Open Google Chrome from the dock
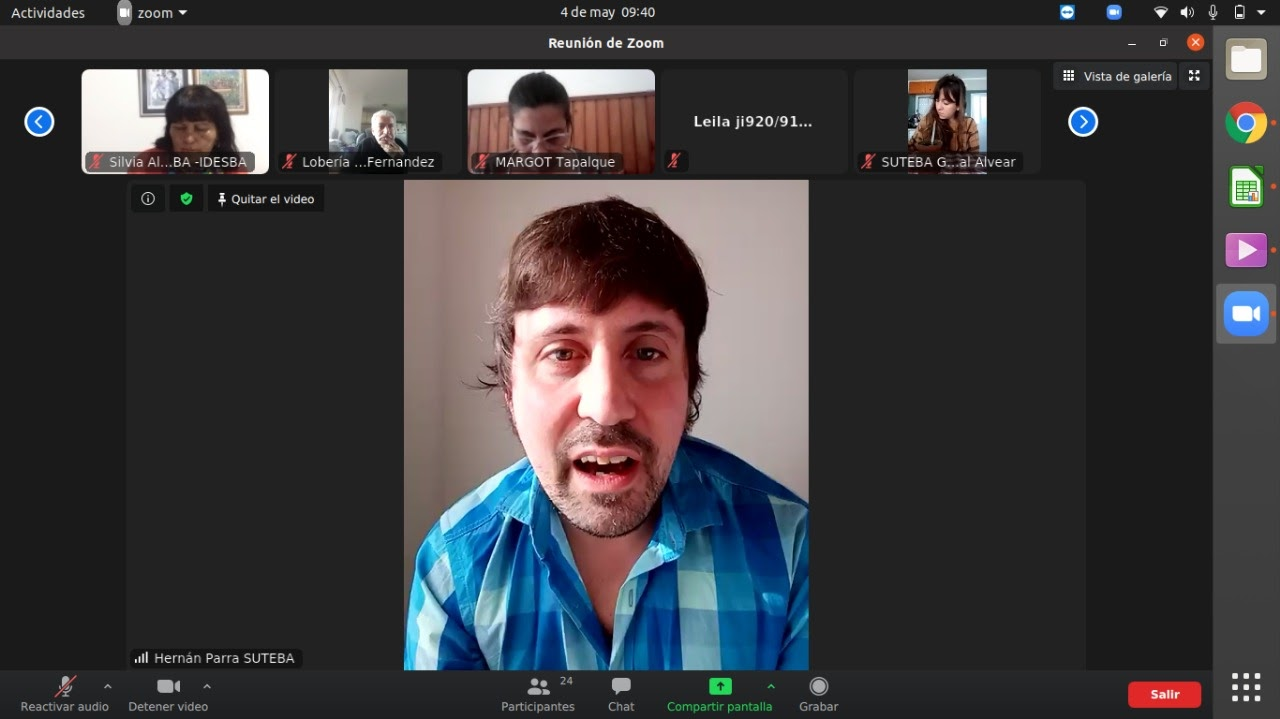 (x=1246, y=123)
